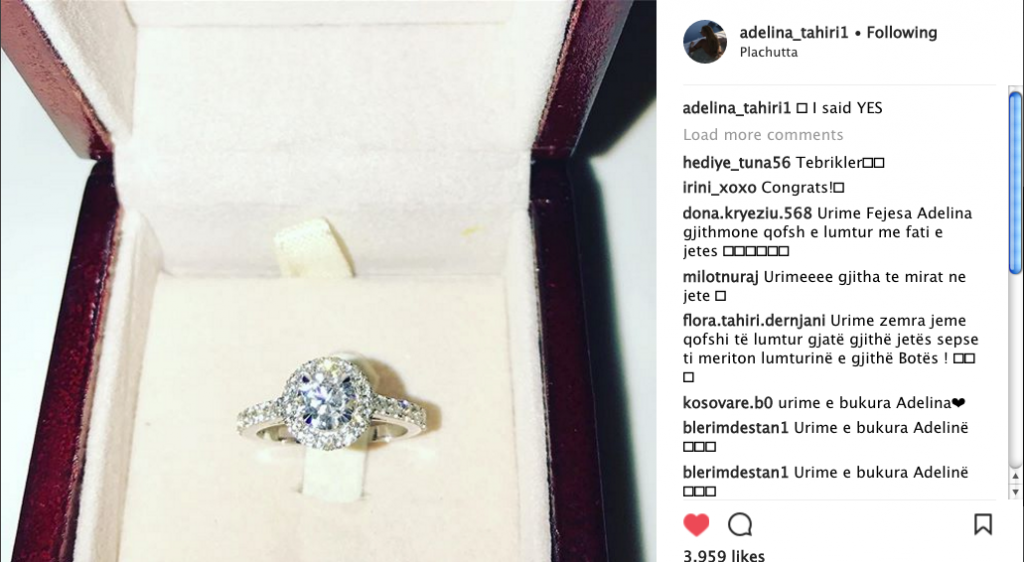Click the scrollbar up arrow

click(1015, 477)
